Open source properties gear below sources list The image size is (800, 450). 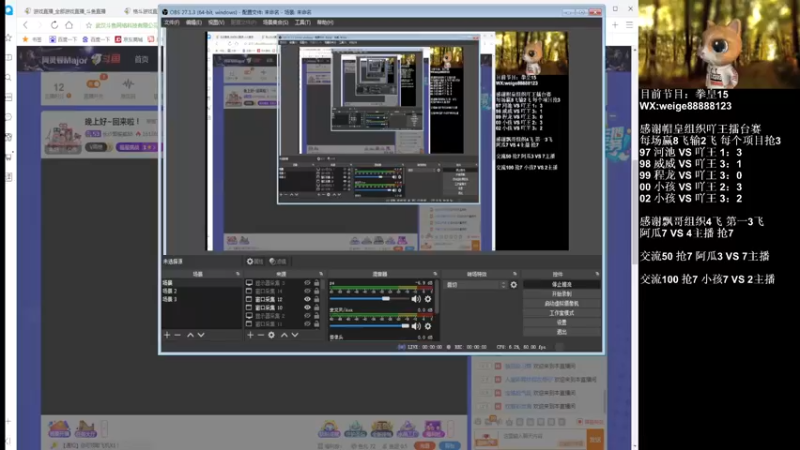click(271, 335)
